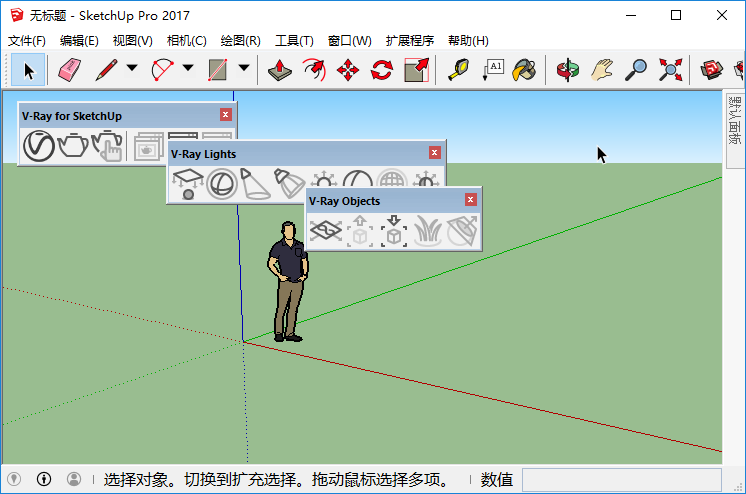The width and height of the screenshot is (746, 494).
Task: Close the V-Ray Lights toolbar
Action: [x=434, y=153]
